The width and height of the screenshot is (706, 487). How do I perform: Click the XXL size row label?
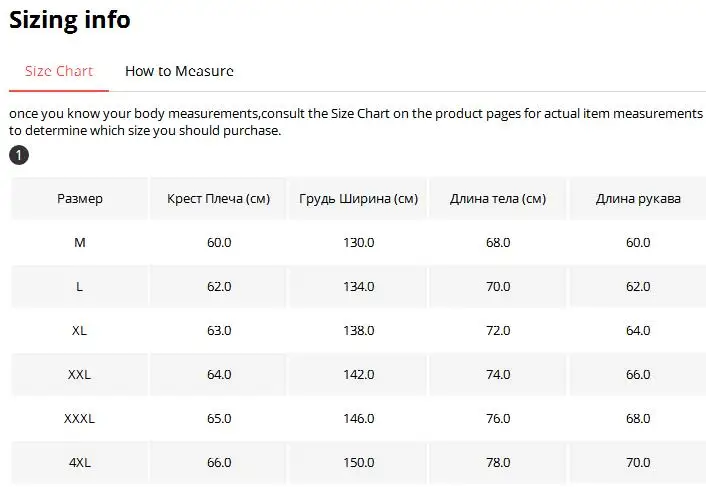(x=80, y=374)
